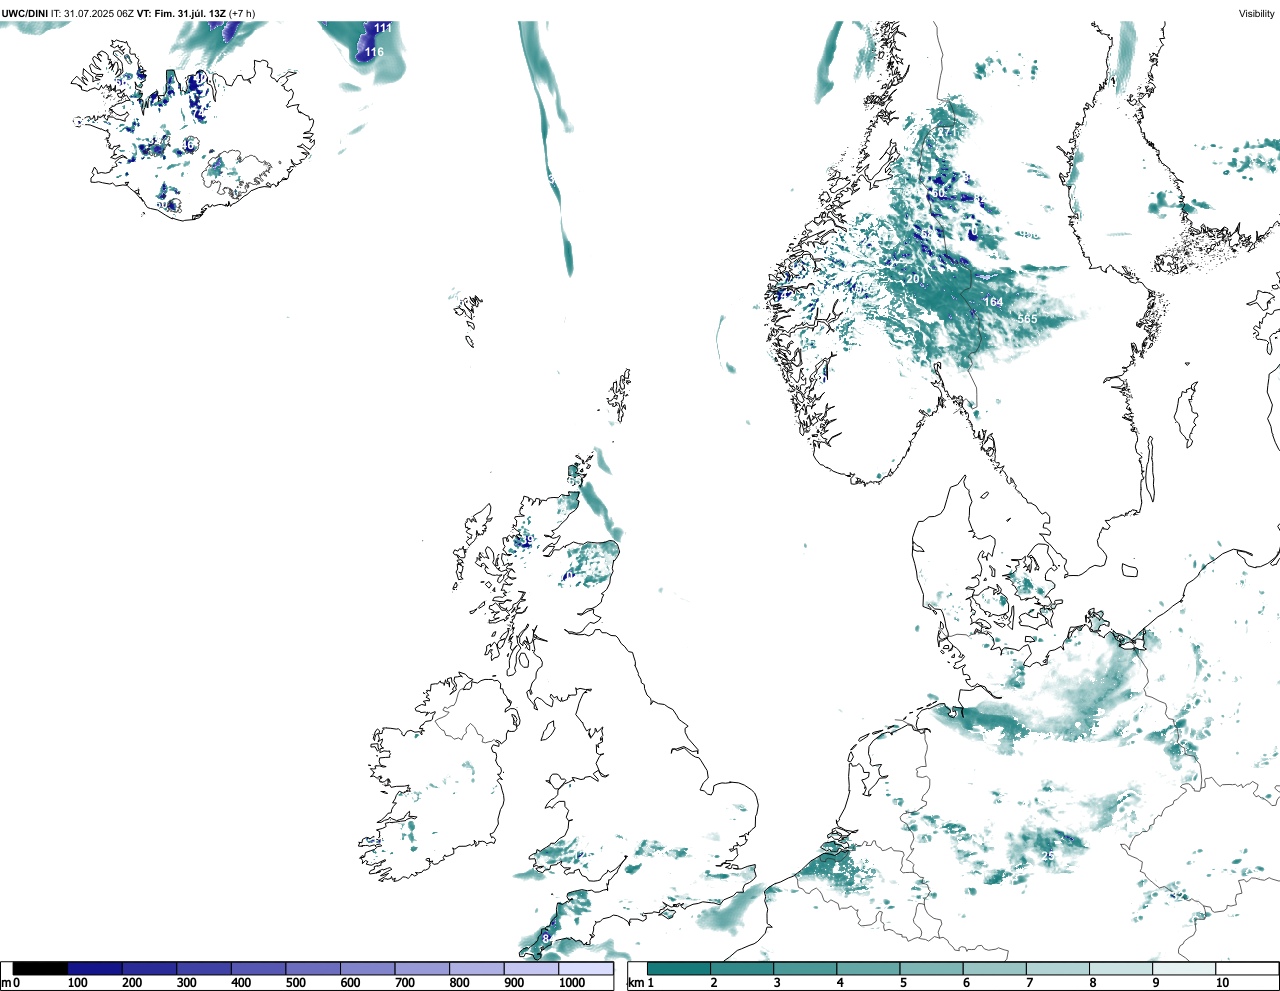
Task: Click the 8–9 km very pale swatch
Action: (1120, 969)
